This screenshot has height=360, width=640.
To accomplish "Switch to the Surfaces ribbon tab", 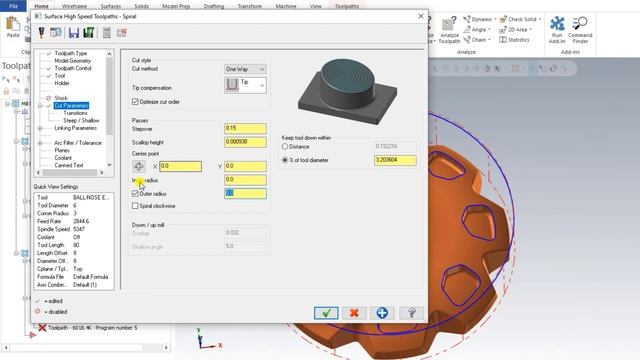I will (x=111, y=7).
